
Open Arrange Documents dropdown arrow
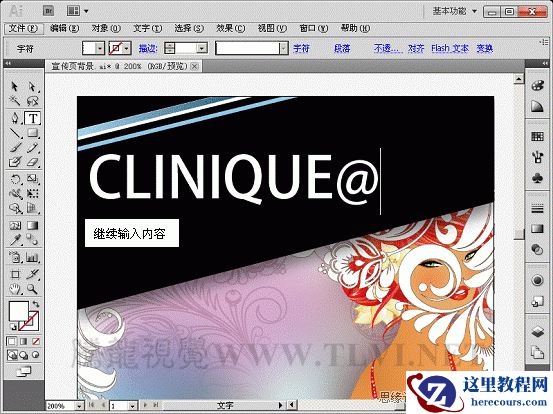(86, 11)
